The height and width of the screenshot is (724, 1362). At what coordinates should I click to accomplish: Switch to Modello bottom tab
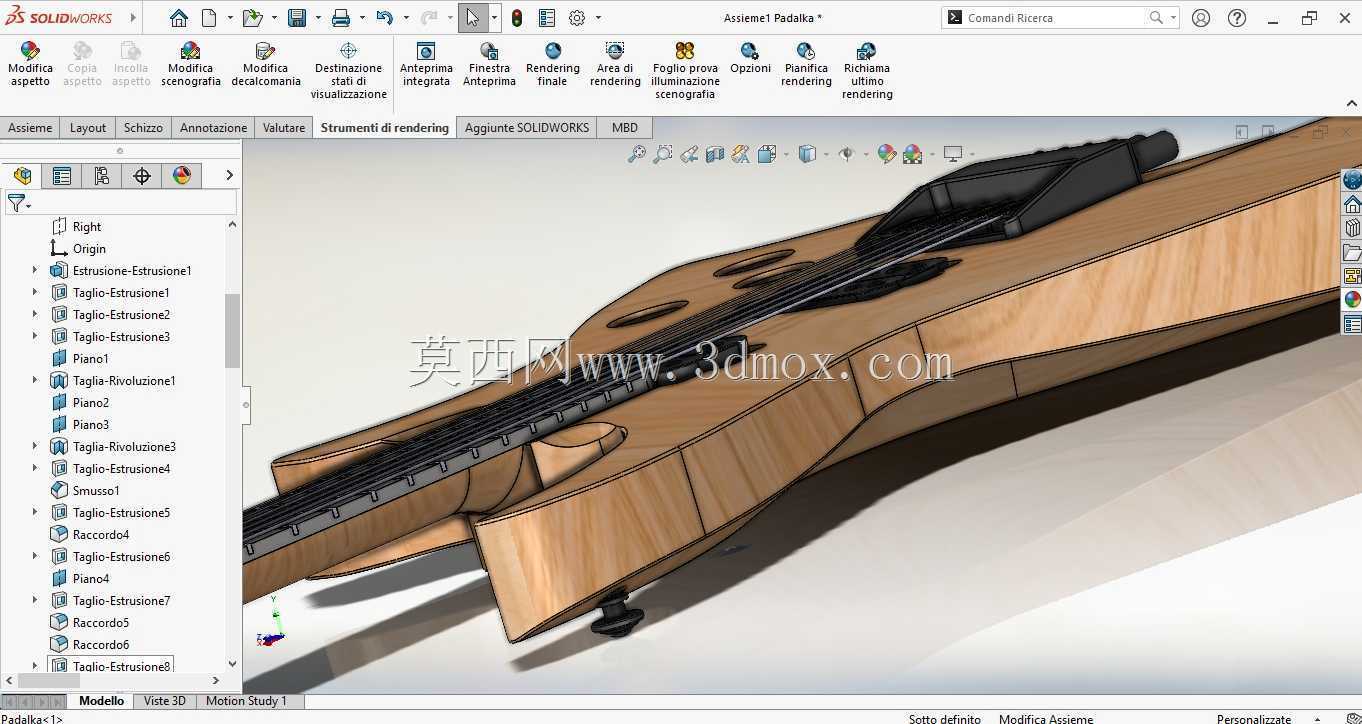101,701
